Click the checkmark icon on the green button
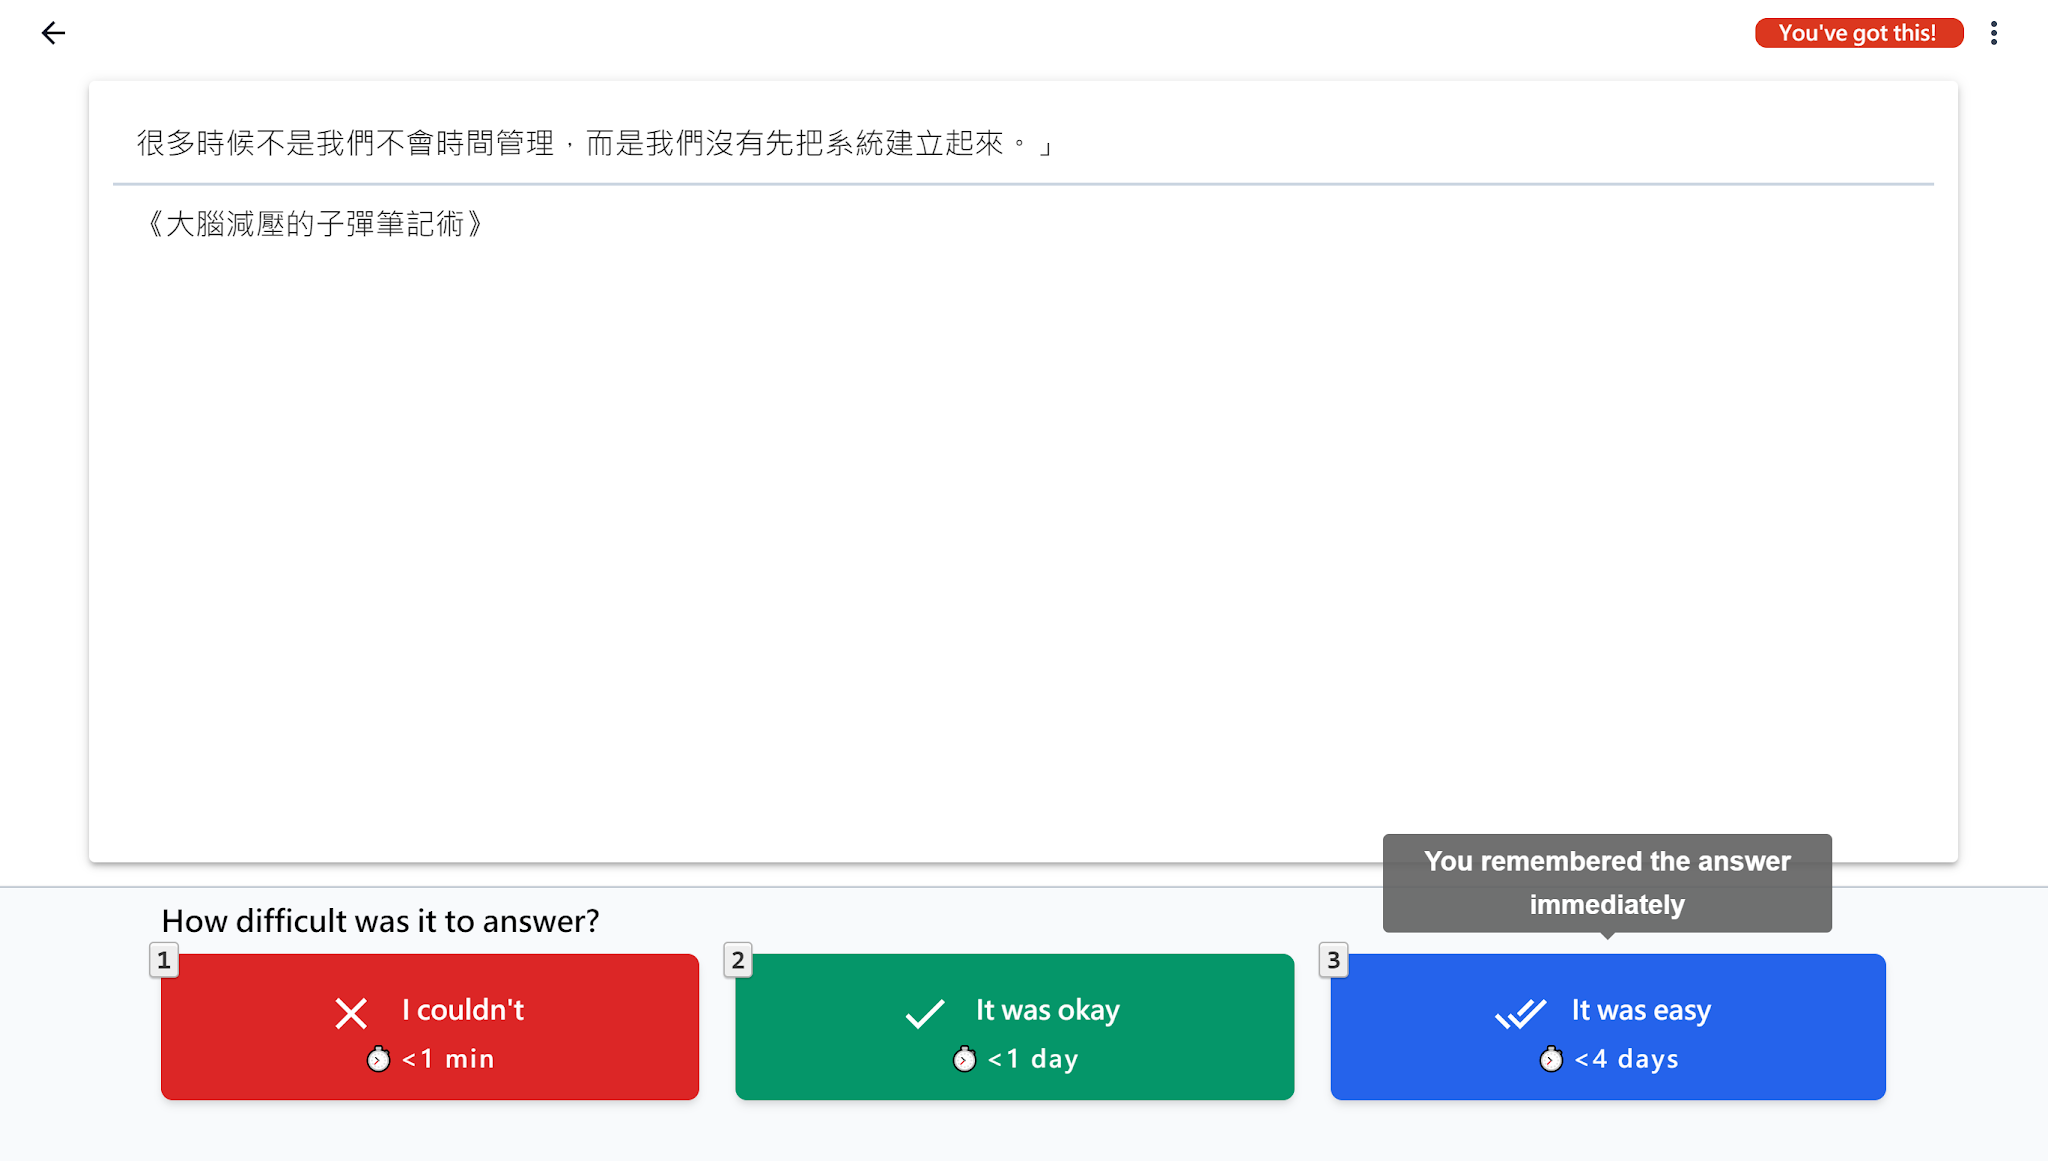Screen dimensions: 2048x1161 925,1013
